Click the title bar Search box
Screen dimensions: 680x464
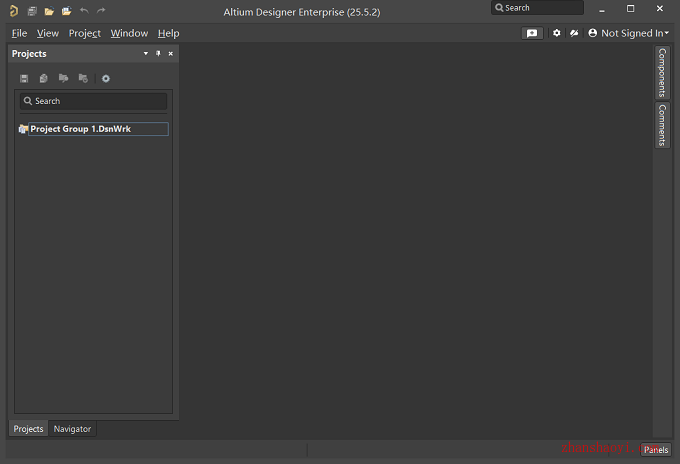(x=537, y=8)
